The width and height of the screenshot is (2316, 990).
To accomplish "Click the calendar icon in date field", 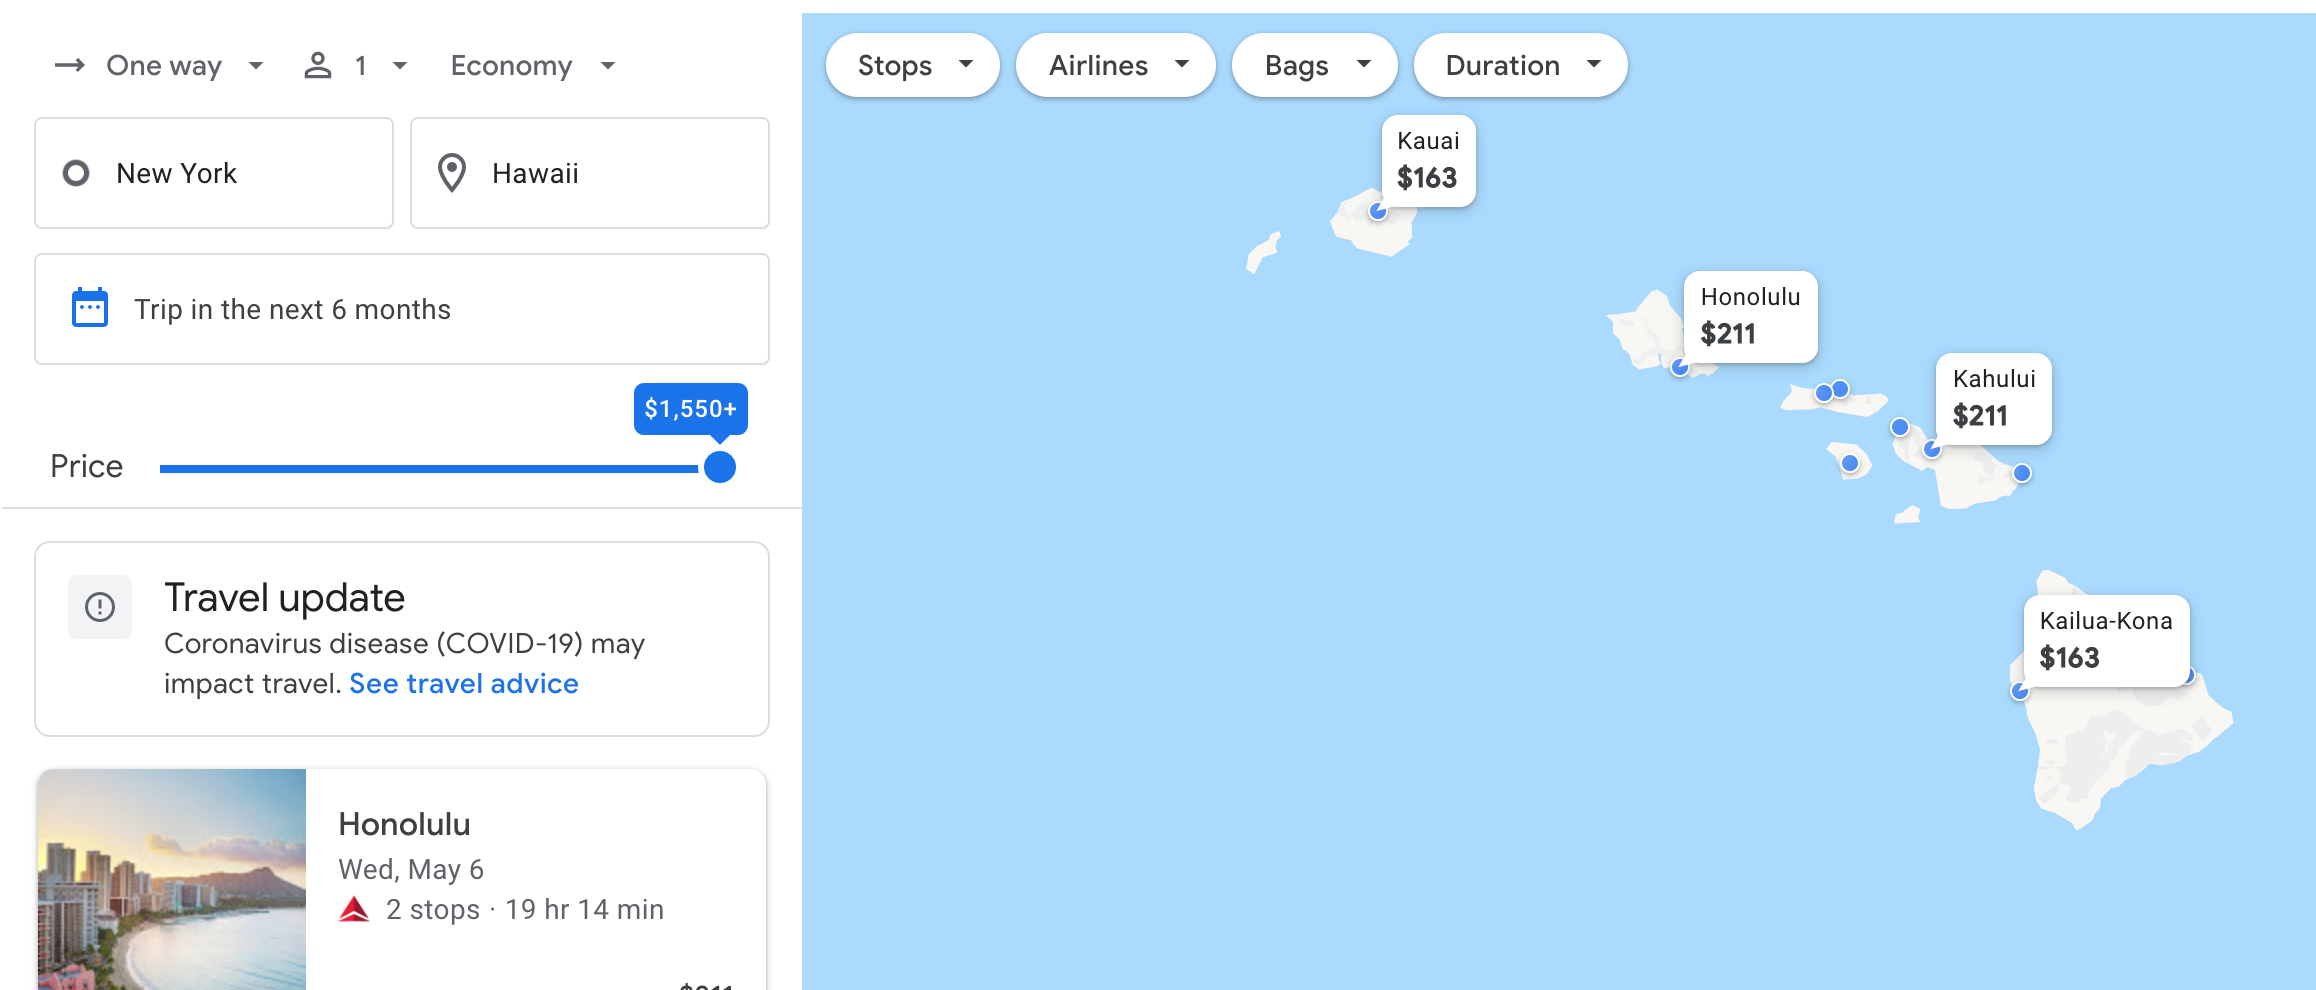I will [x=90, y=308].
